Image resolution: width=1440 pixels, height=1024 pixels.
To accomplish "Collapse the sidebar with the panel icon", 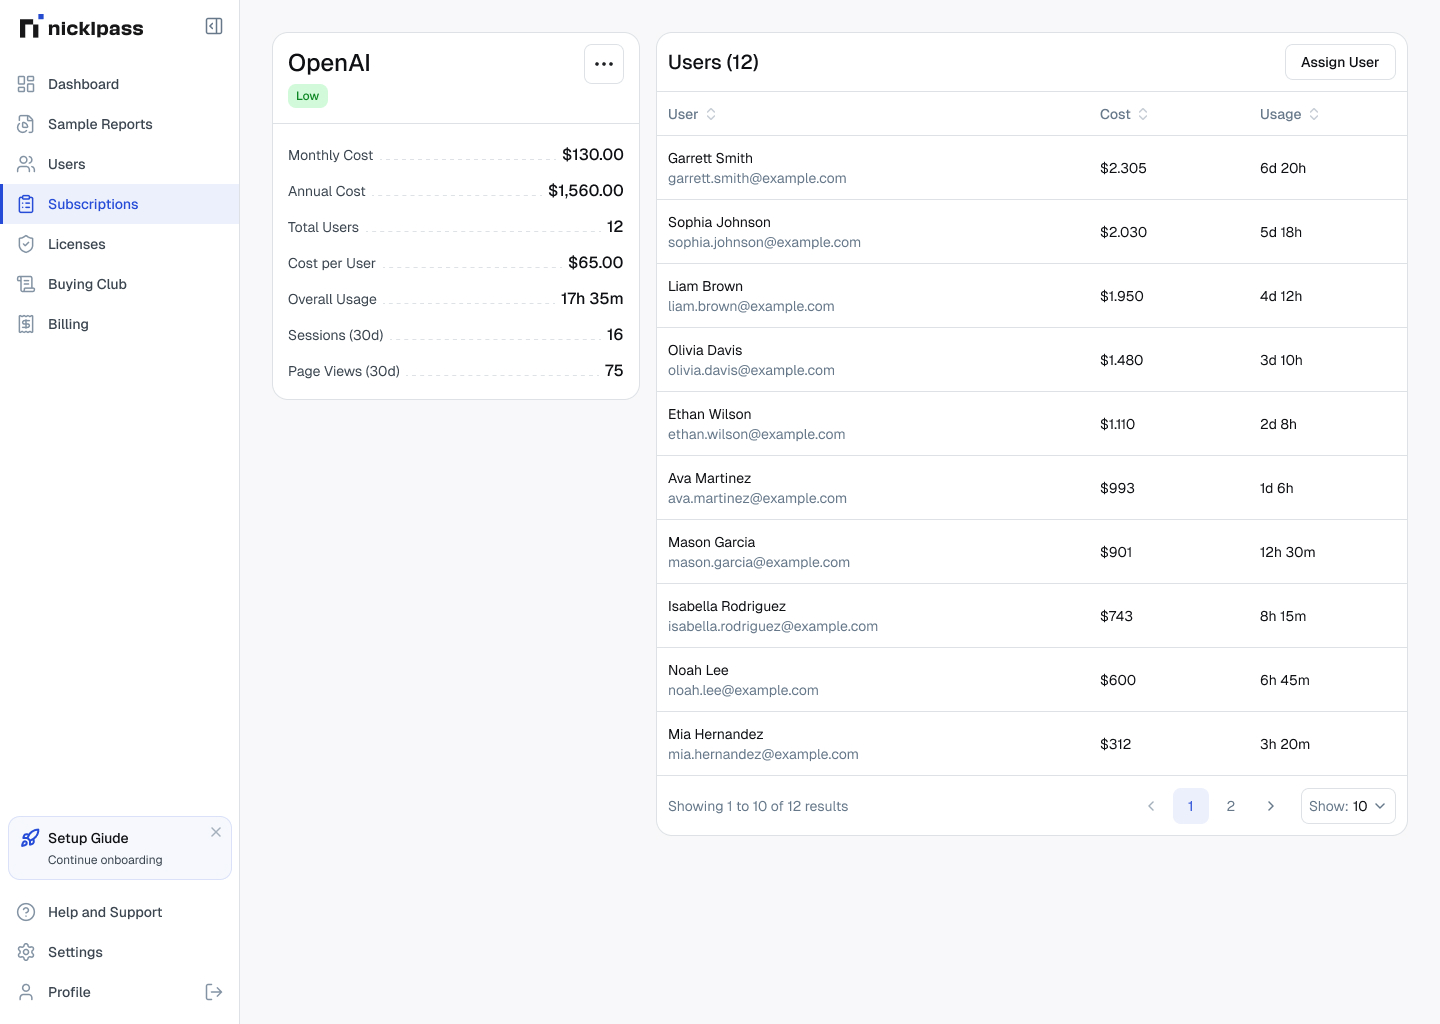I will coord(214,26).
